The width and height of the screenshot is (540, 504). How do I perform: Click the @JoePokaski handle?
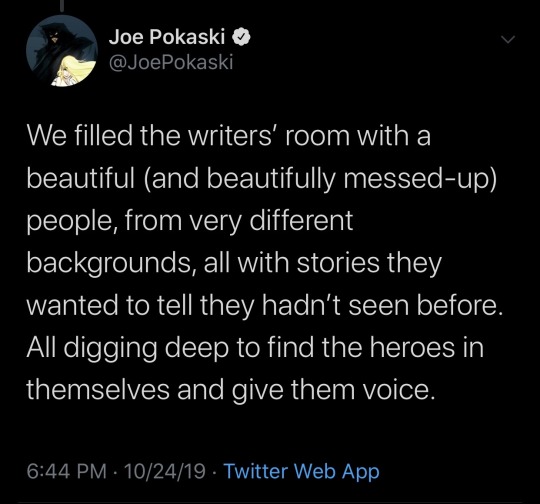171,62
